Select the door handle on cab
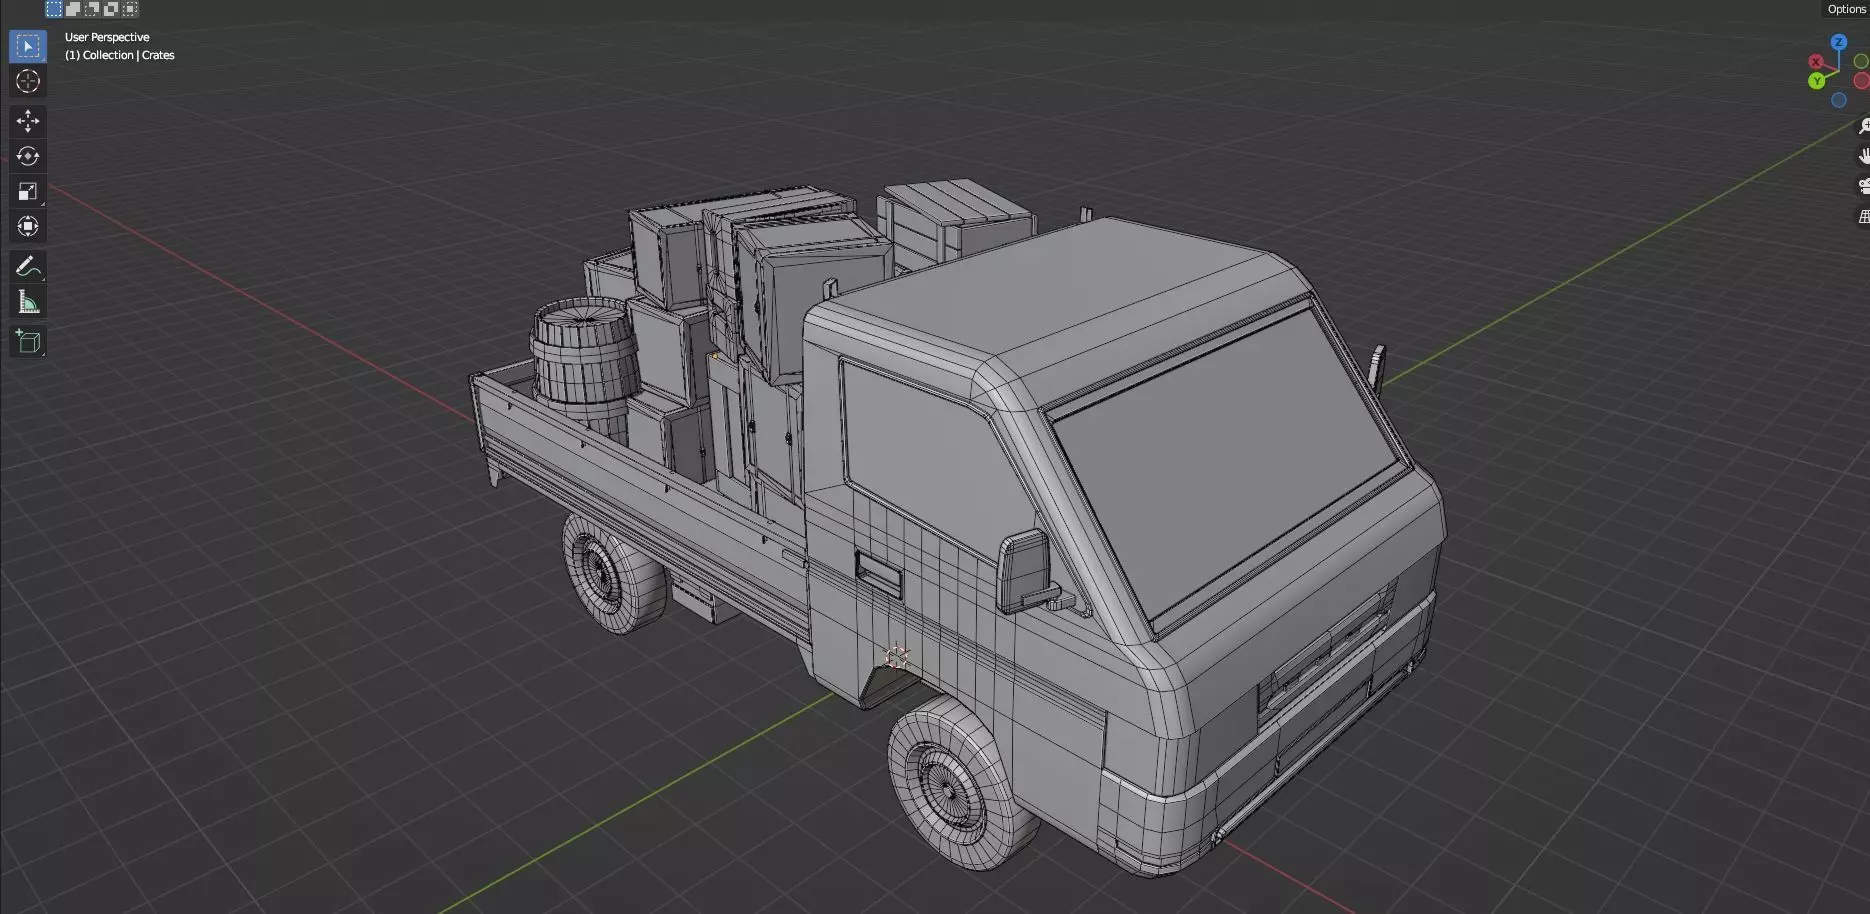The width and height of the screenshot is (1870, 914). pyautogui.click(x=878, y=575)
